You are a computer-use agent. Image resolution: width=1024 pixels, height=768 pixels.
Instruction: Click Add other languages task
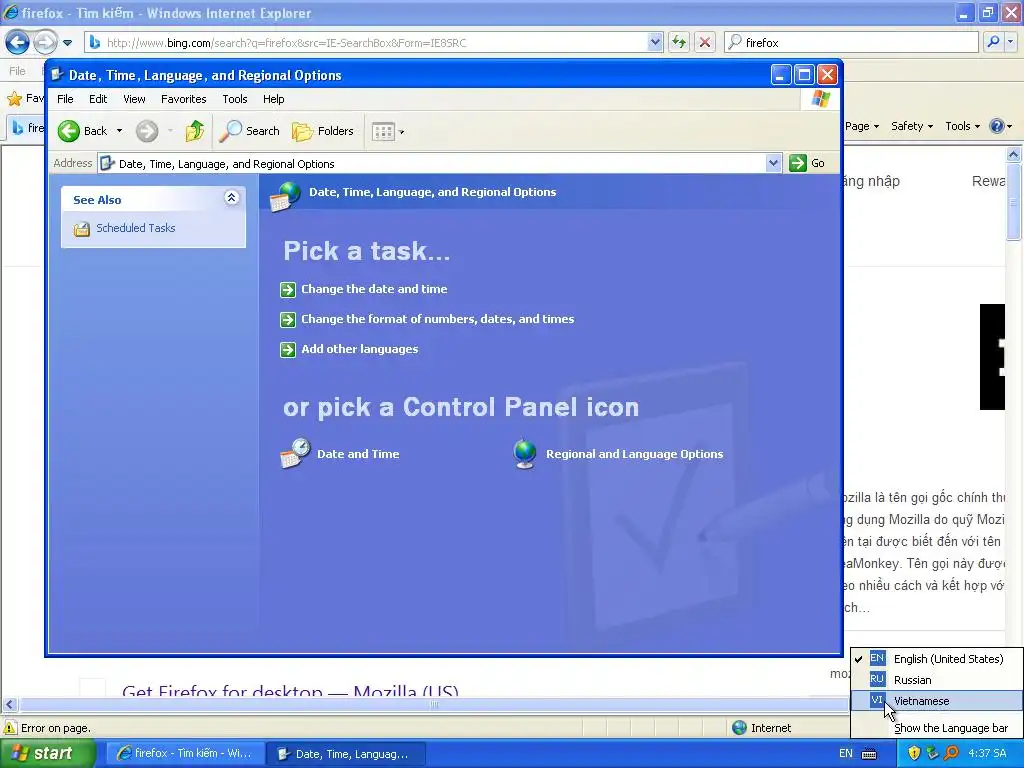pyautogui.click(x=359, y=349)
